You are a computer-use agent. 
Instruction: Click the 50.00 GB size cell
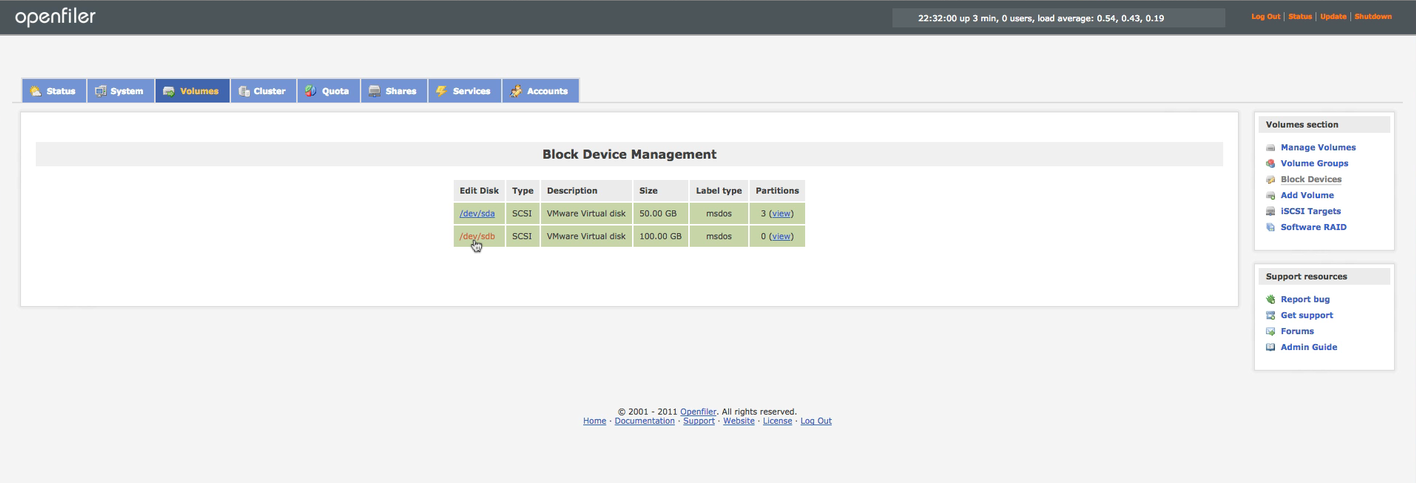(660, 213)
